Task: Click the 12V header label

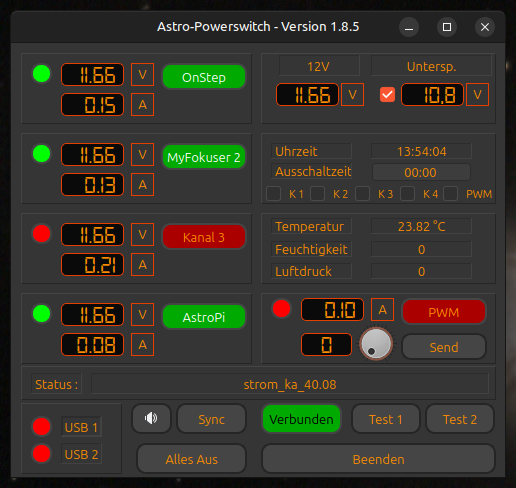Action: pos(319,66)
